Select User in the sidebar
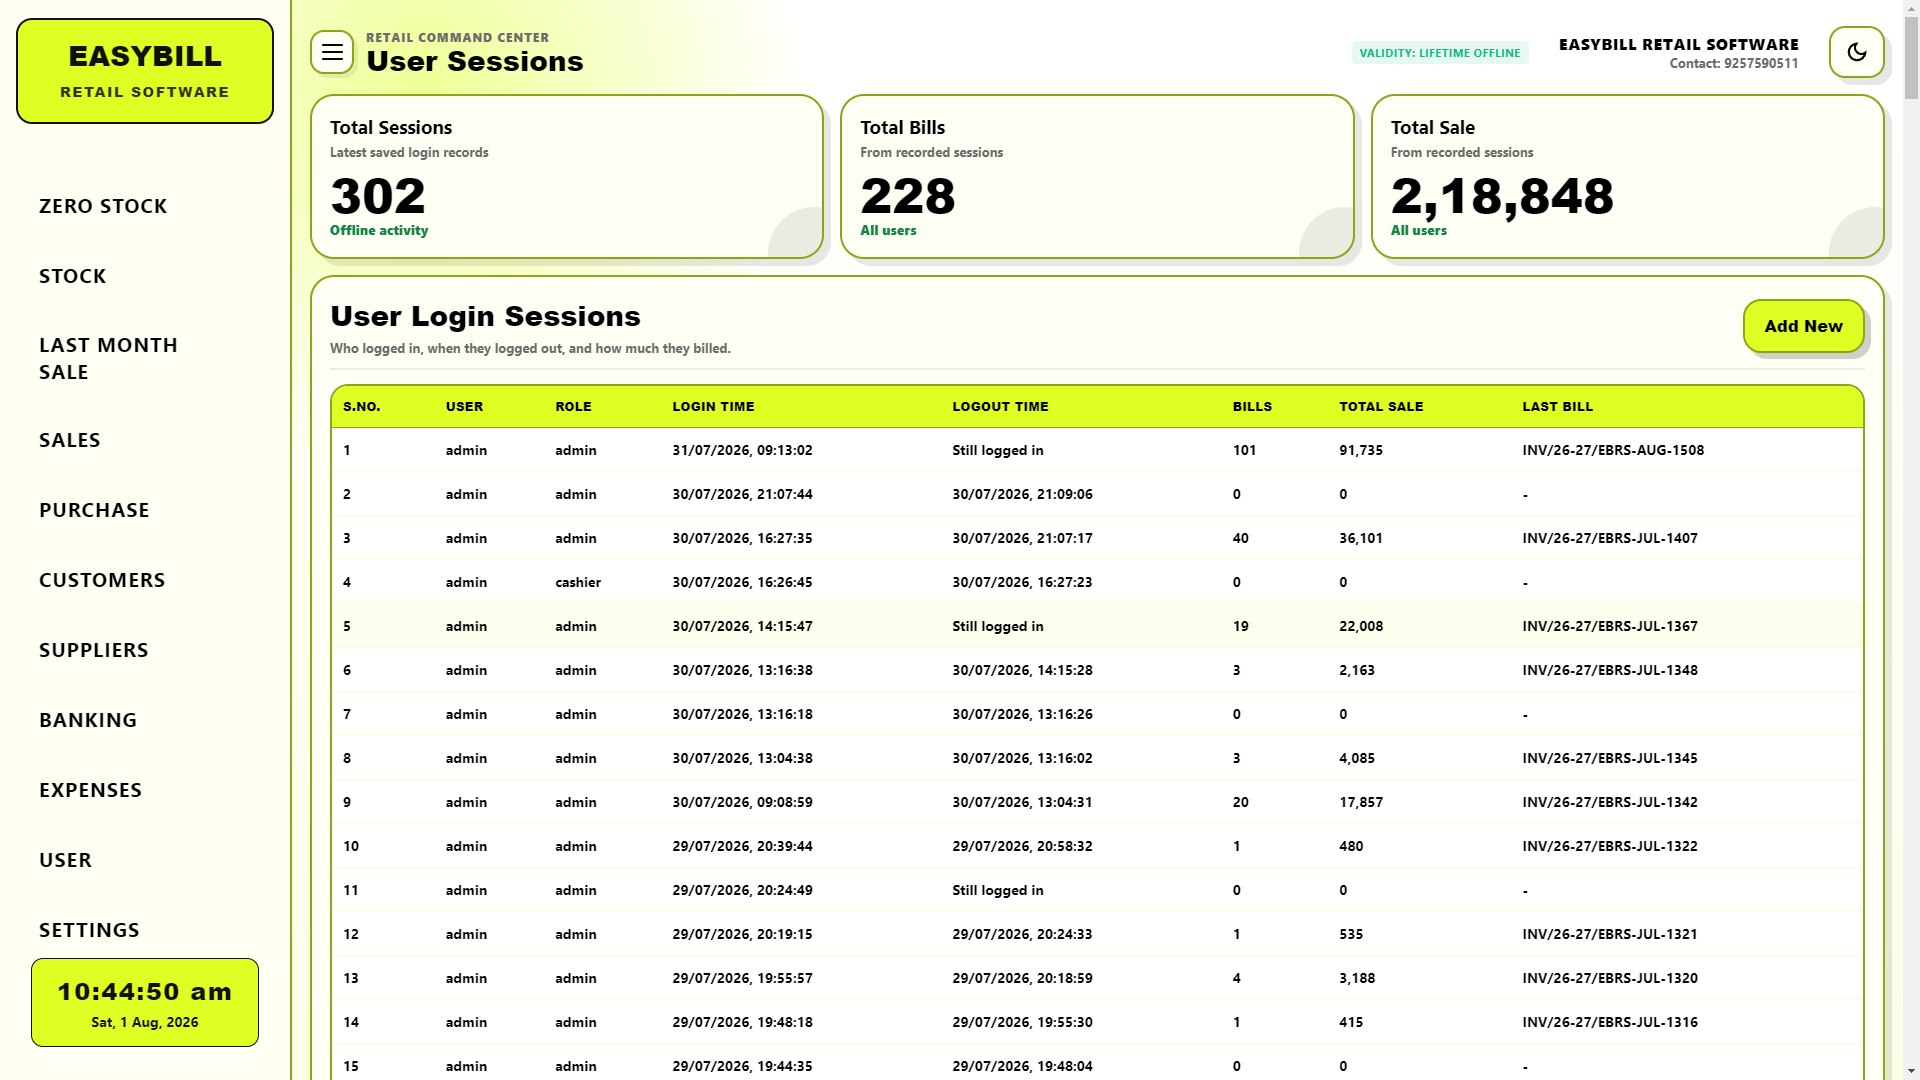Screen dimensions: 1920x1080 click(66, 860)
